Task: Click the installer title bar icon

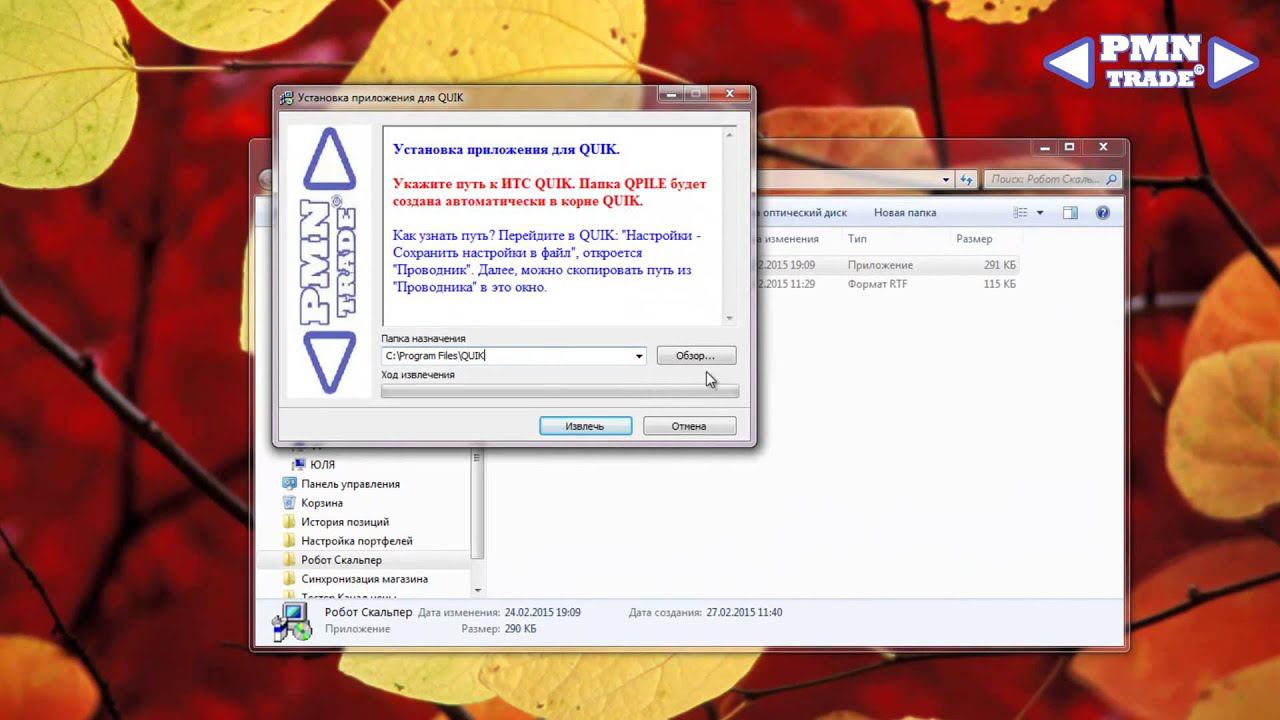Action: click(x=286, y=98)
